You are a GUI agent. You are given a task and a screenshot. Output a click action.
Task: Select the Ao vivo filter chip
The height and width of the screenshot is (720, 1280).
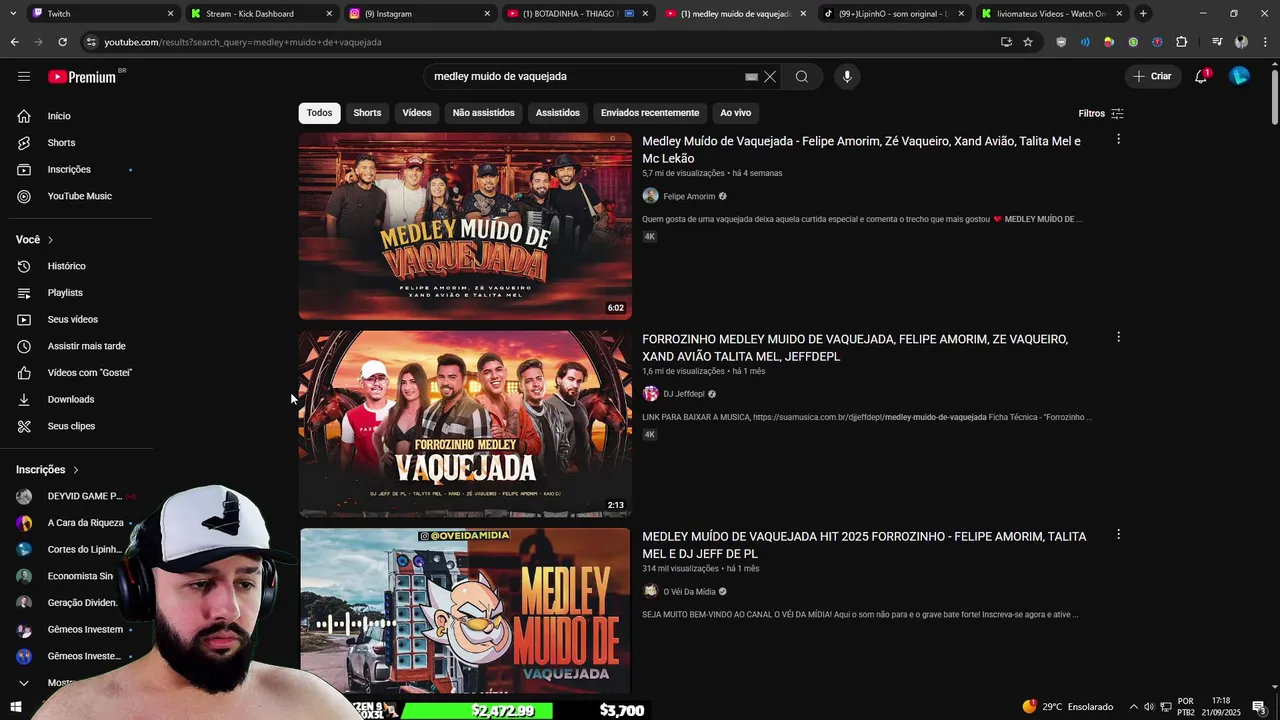coord(736,113)
